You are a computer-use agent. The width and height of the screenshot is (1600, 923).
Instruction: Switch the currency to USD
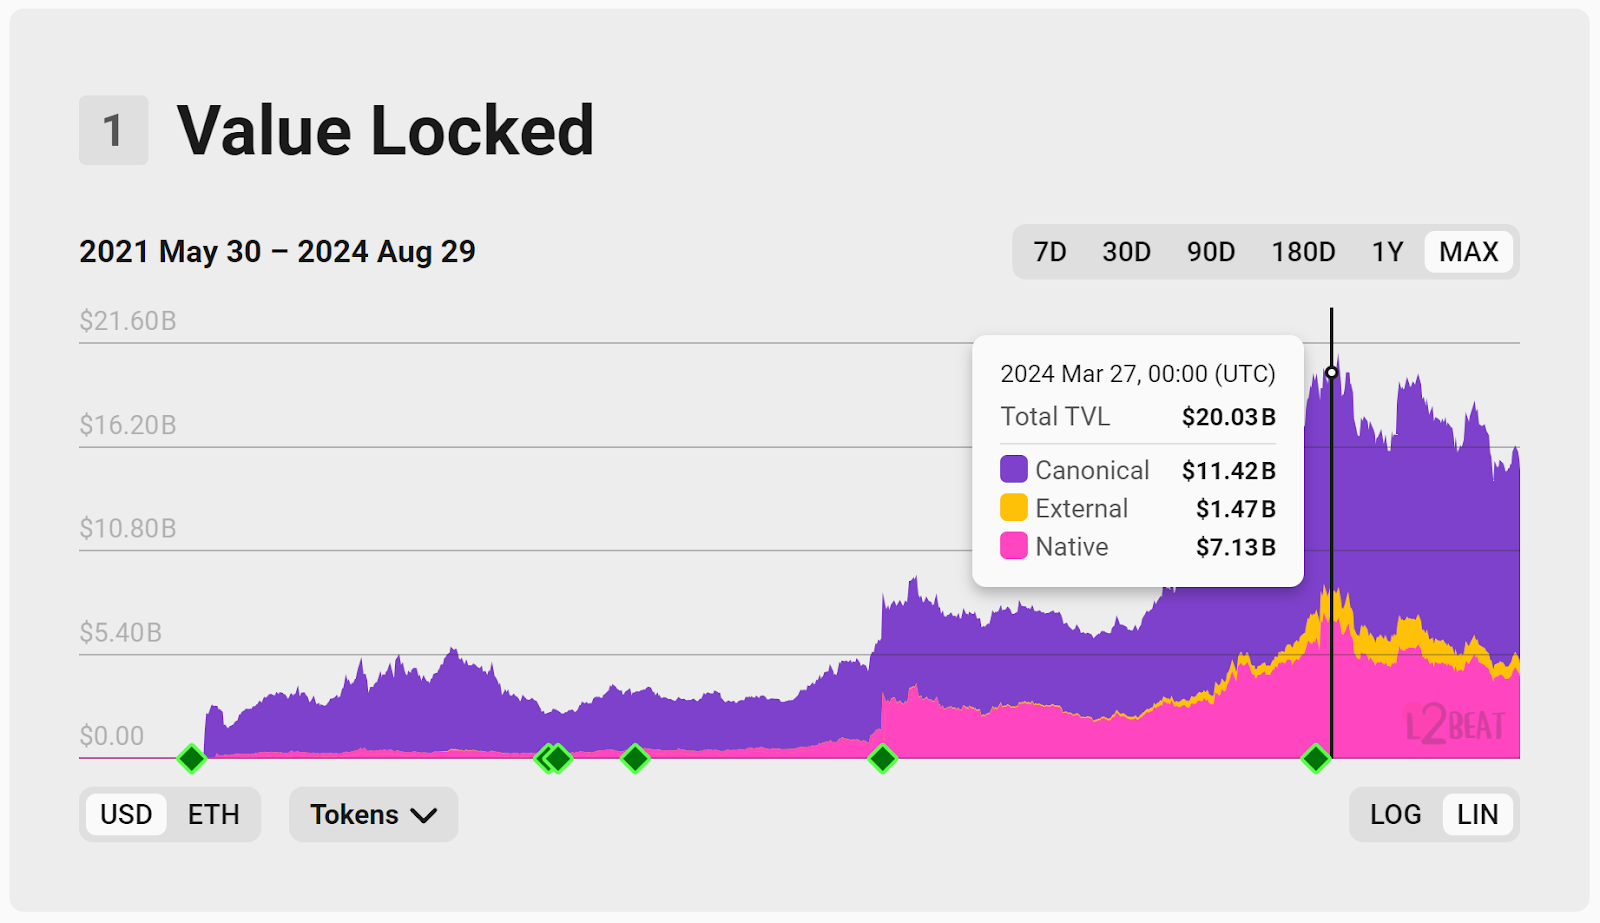pyautogui.click(x=126, y=814)
